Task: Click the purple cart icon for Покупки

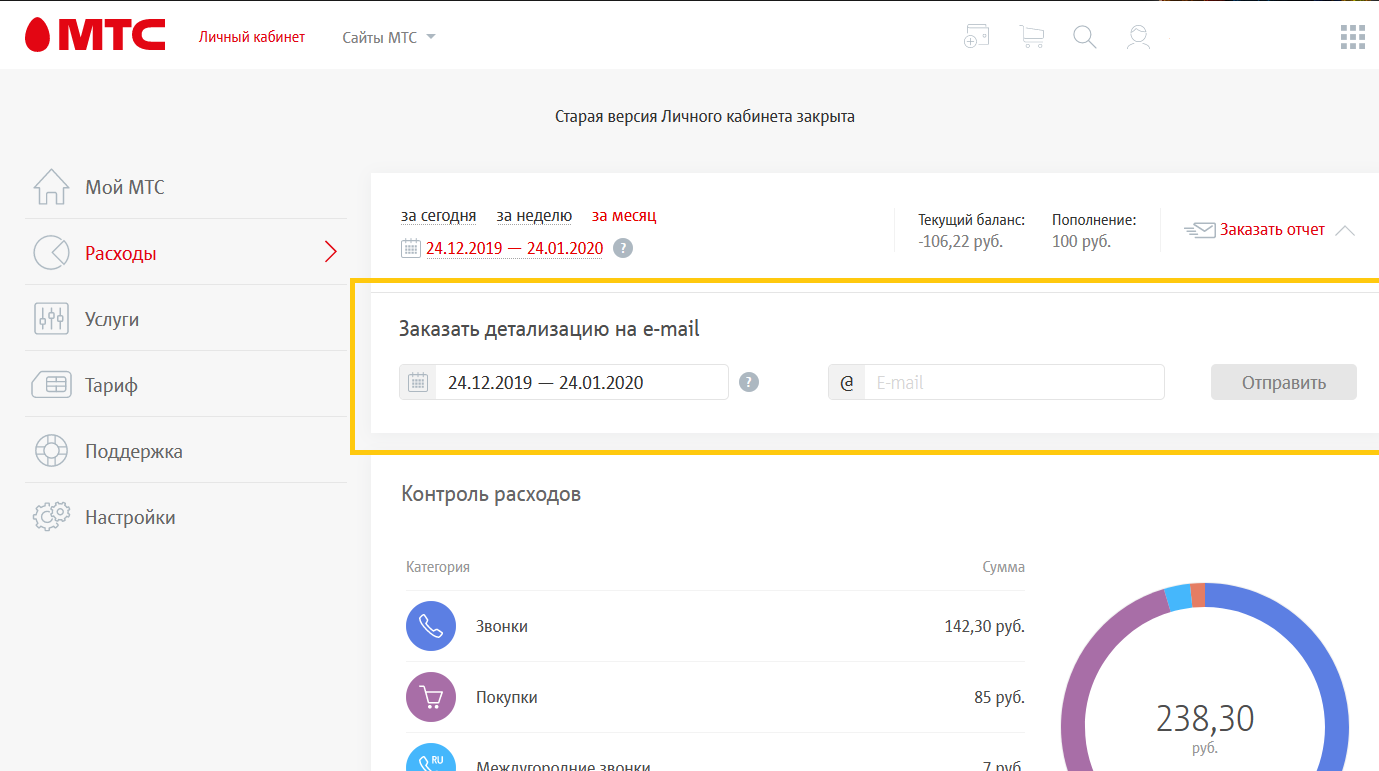Action: (431, 697)
